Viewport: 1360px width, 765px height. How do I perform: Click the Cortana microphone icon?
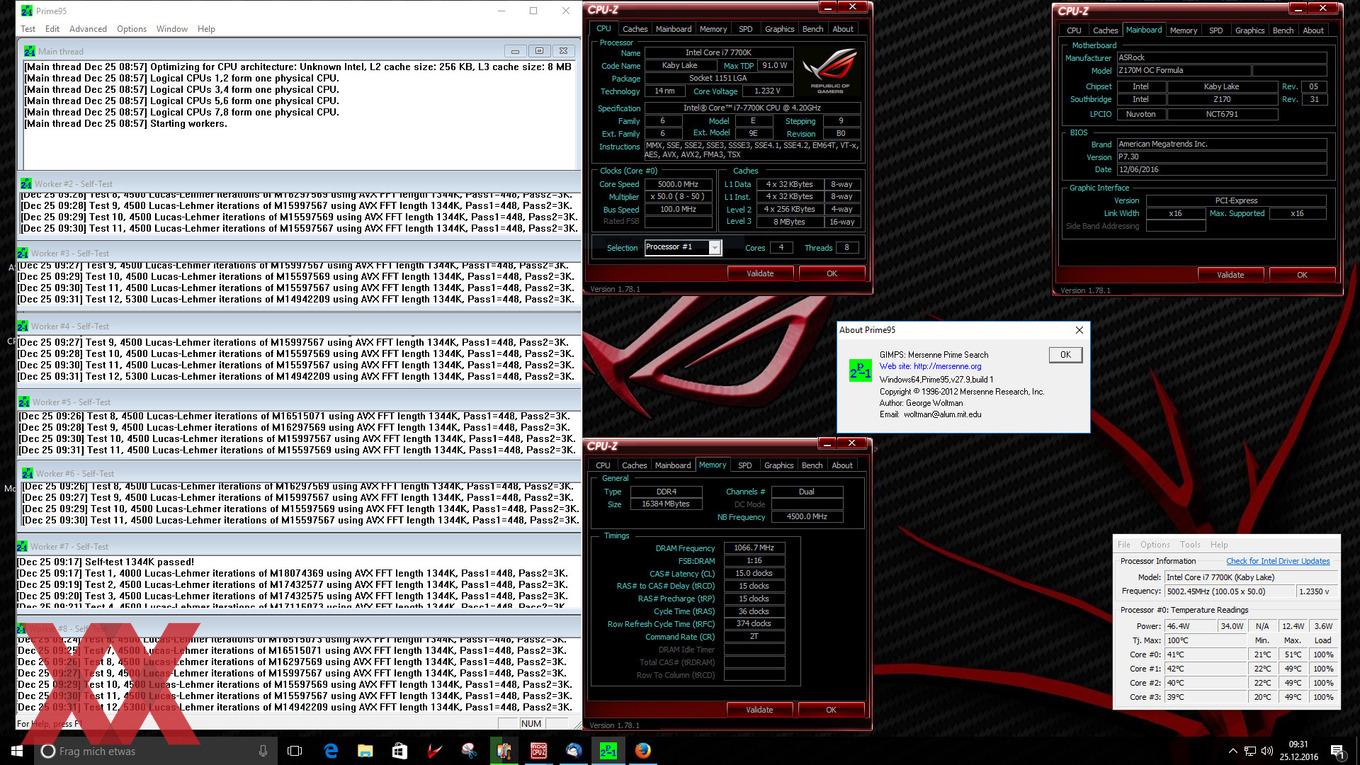click(x=263, y=750)
